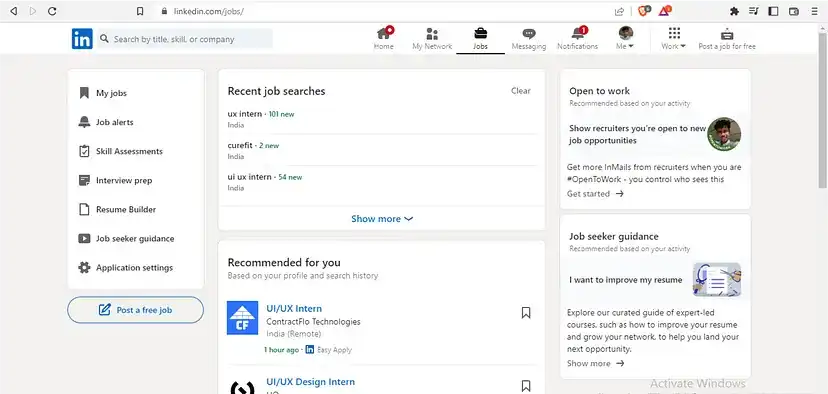Image resolution: width=828 pixels, height=394 pixels.
Task: Bookmark the UI/UX Design Intern job
Action: pyautogui.click(x=526, y=386)
